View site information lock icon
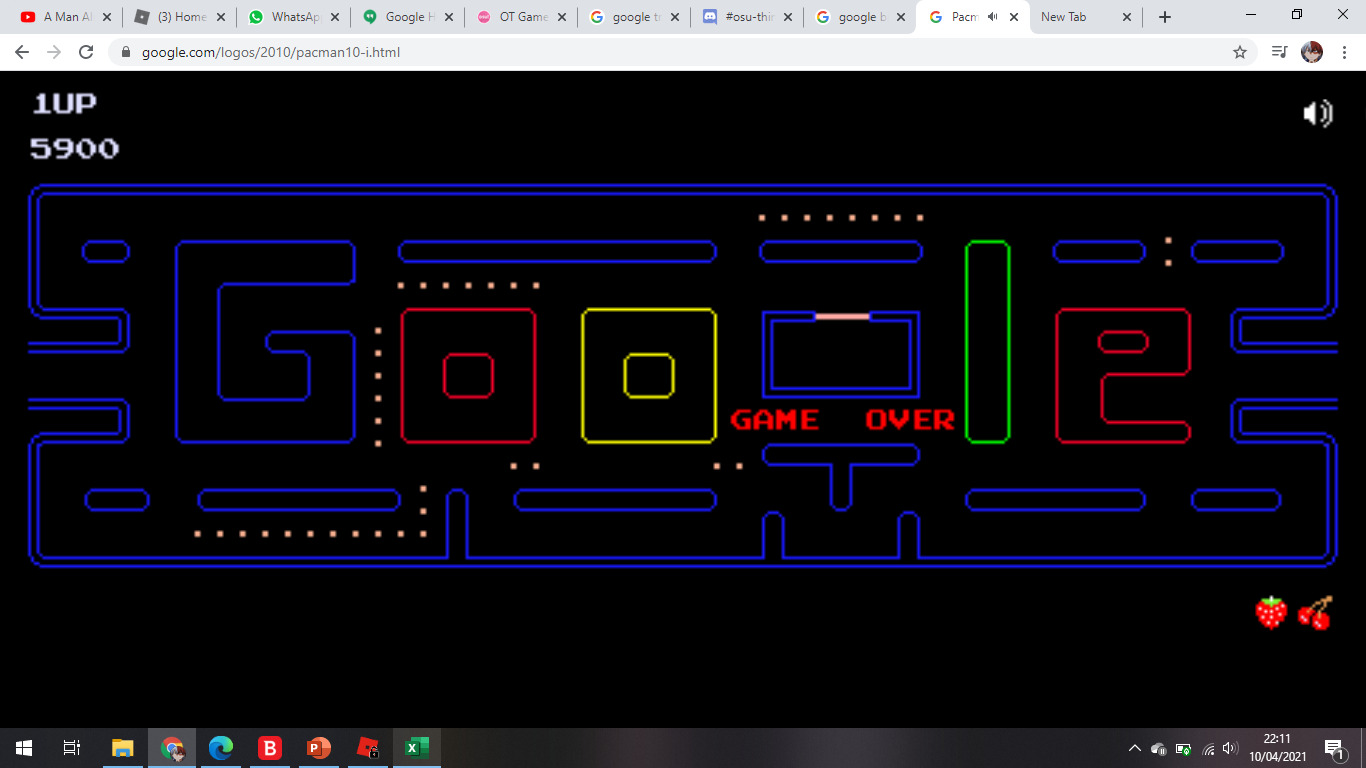Screen dimensions: 1366x768 pyautogui.click(x=126, y=52)
